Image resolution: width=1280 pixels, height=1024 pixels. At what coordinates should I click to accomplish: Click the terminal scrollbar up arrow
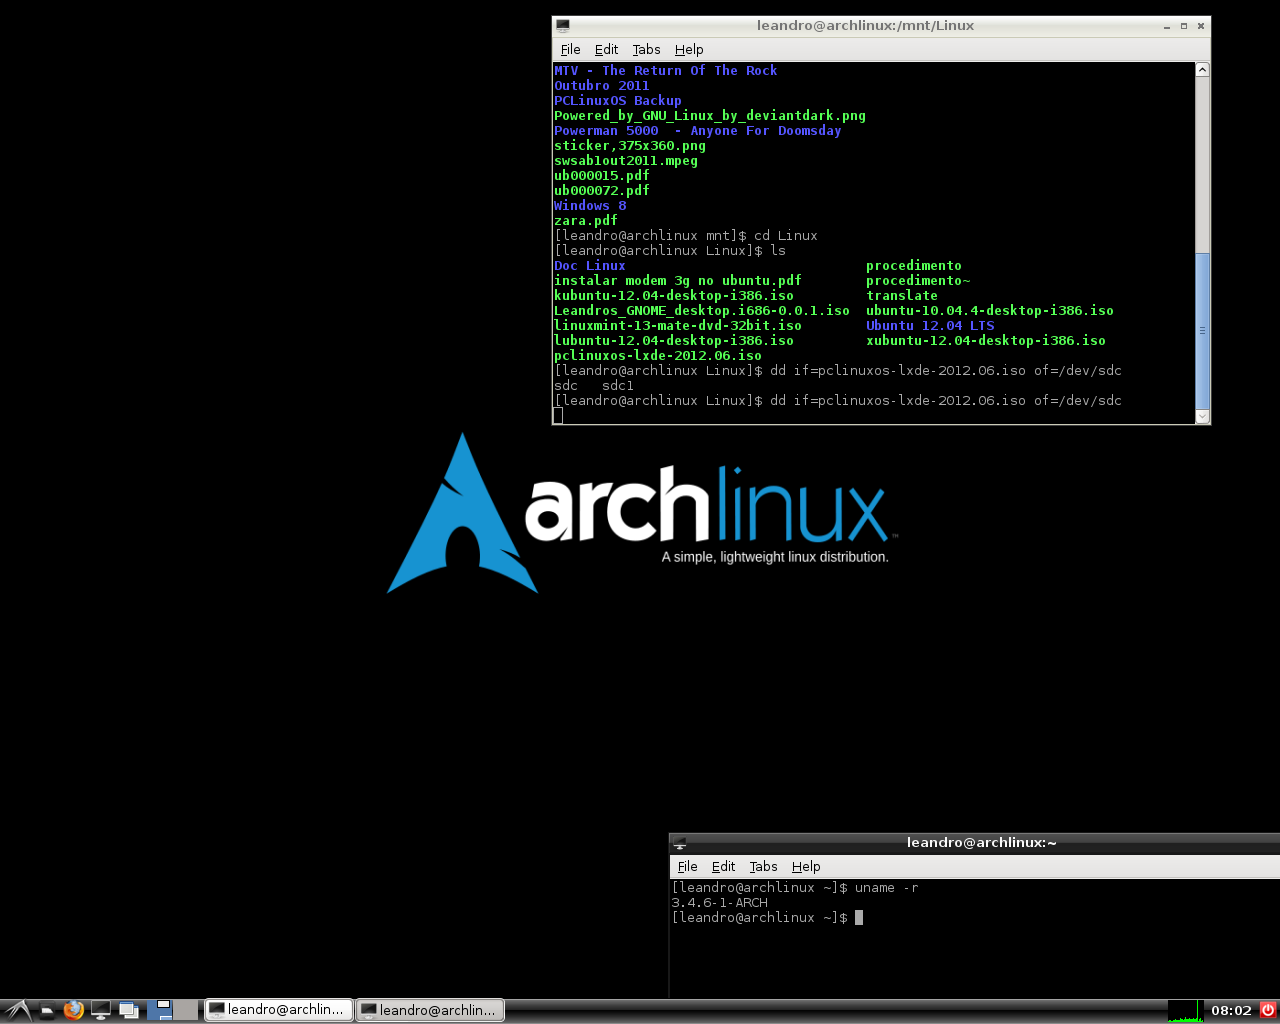[1202, 70]
